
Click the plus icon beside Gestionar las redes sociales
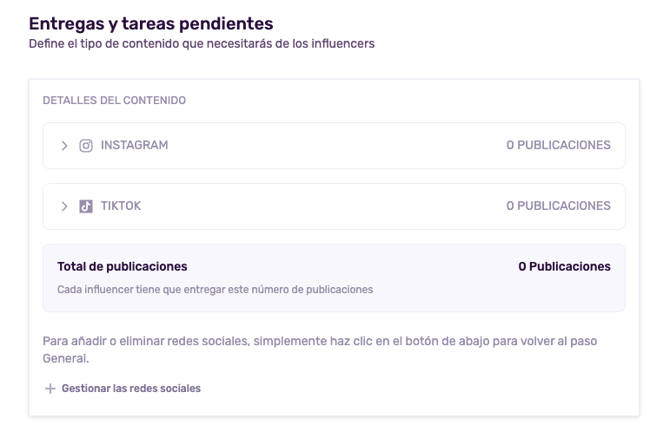click(50, 389)
